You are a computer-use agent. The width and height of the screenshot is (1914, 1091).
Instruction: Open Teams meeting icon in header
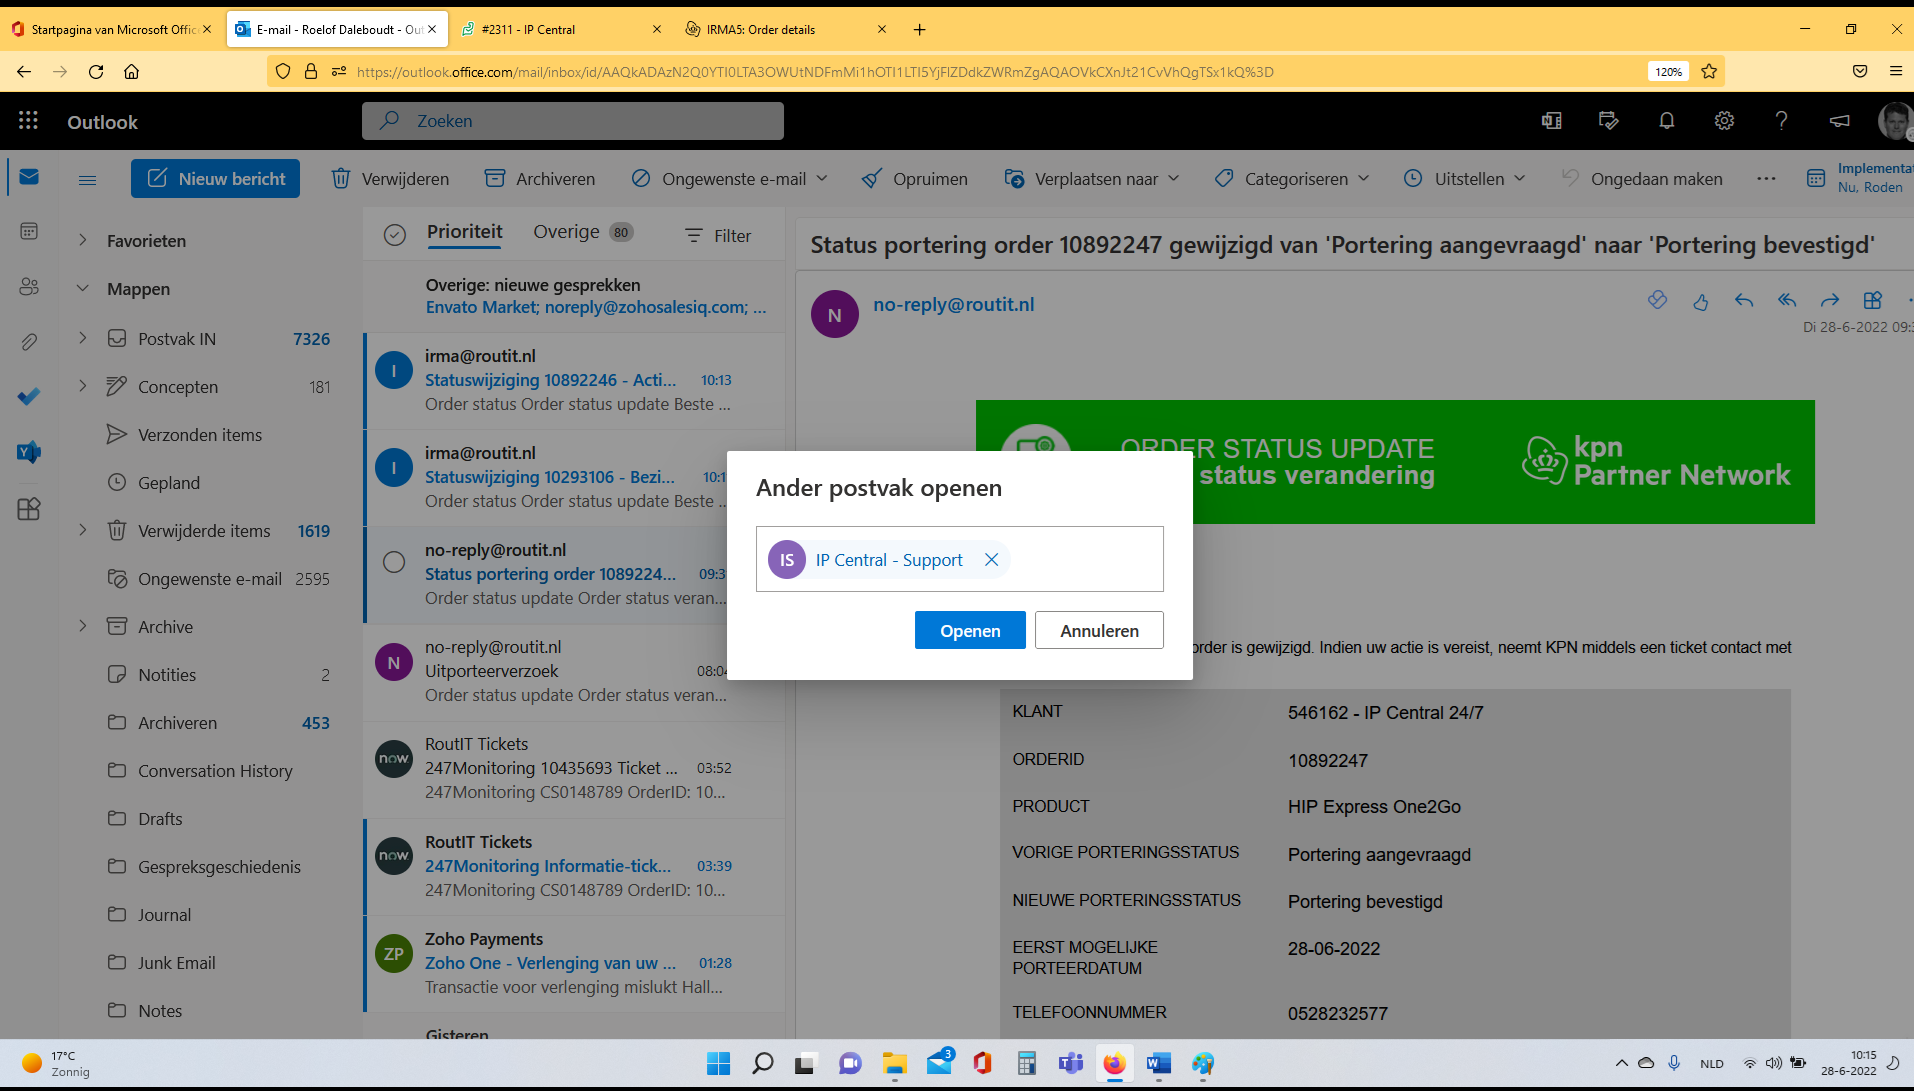[1552, 121]
